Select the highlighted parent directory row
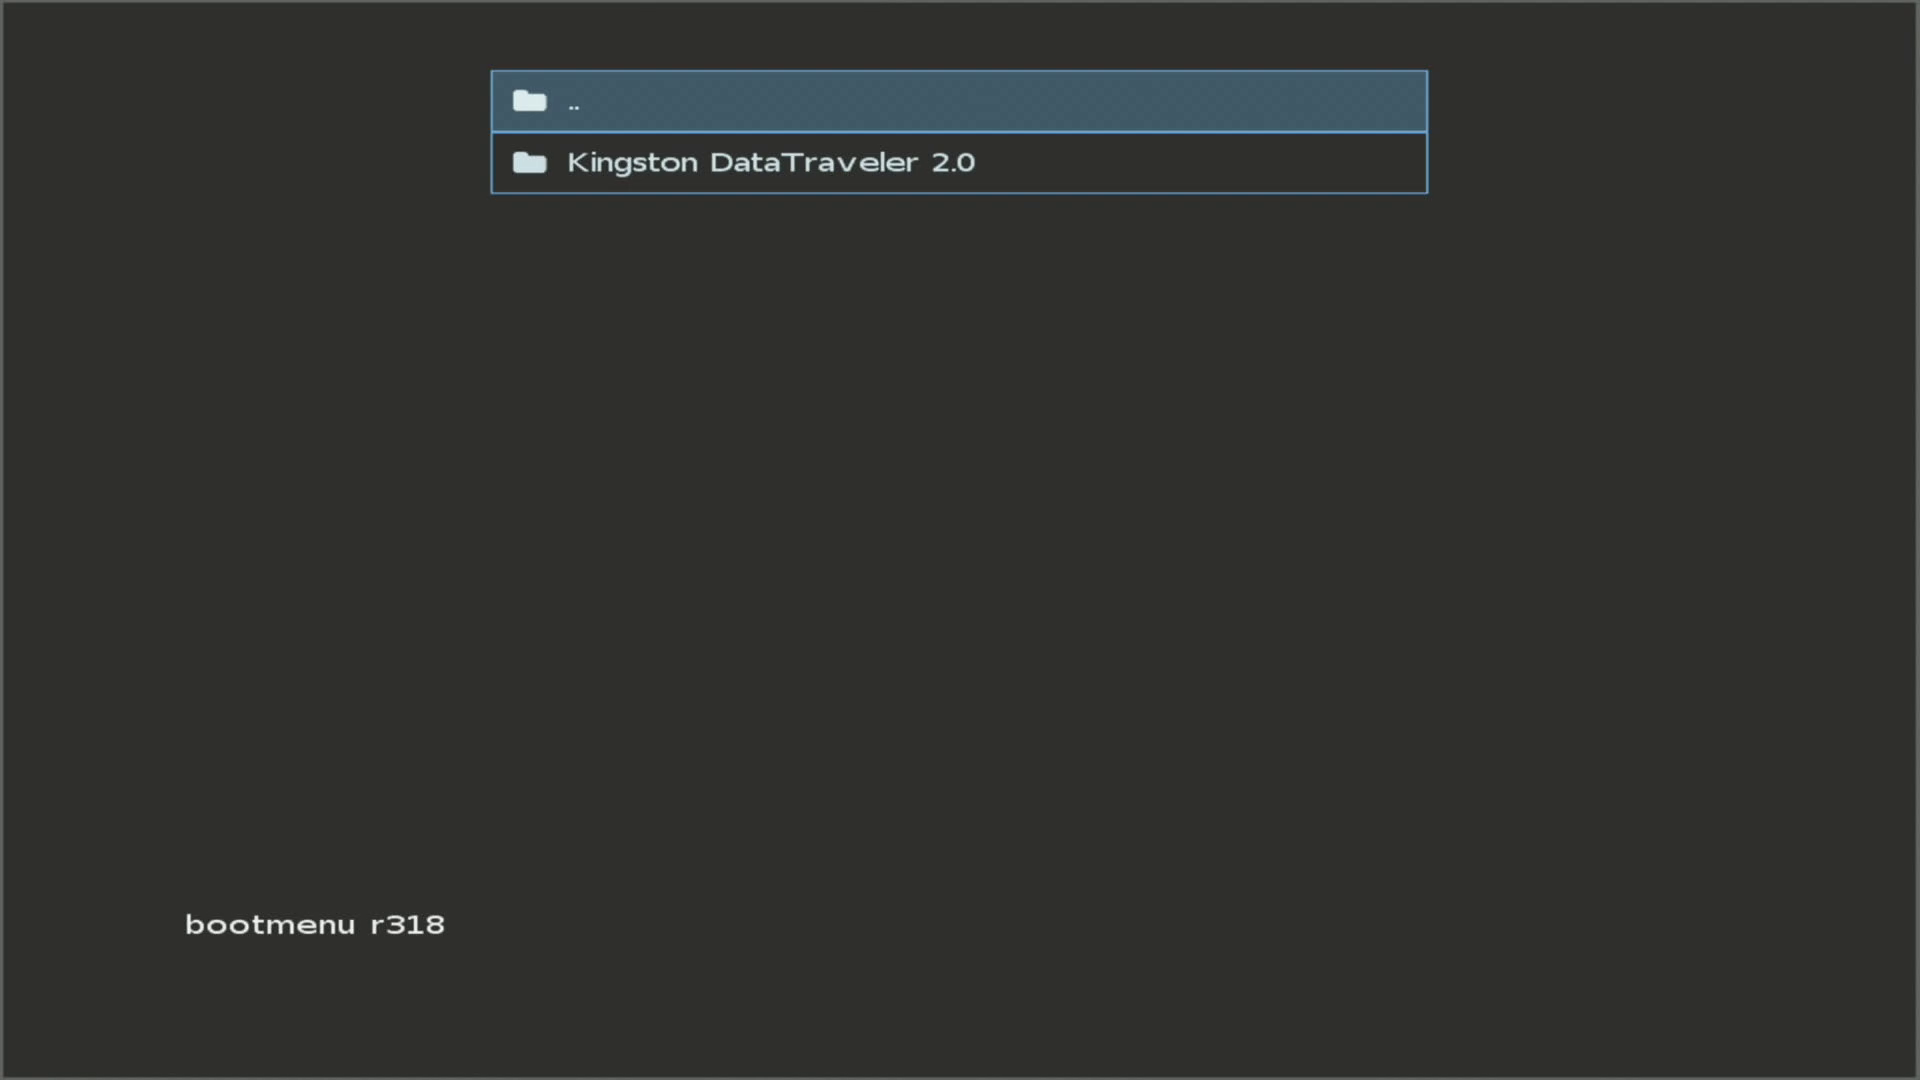The height and width of the screenshot is (1080, 1920). tap(958, 101)
